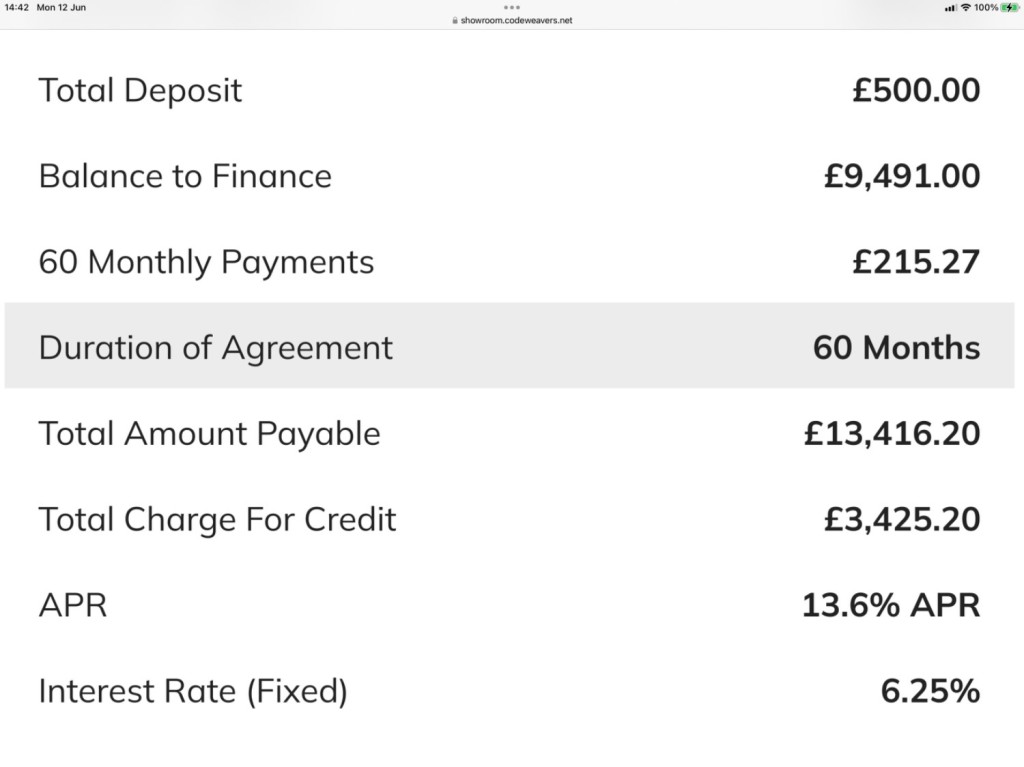Tap the 14:42 clock in status bar
Screen dimensions: 1024x767
16,8
